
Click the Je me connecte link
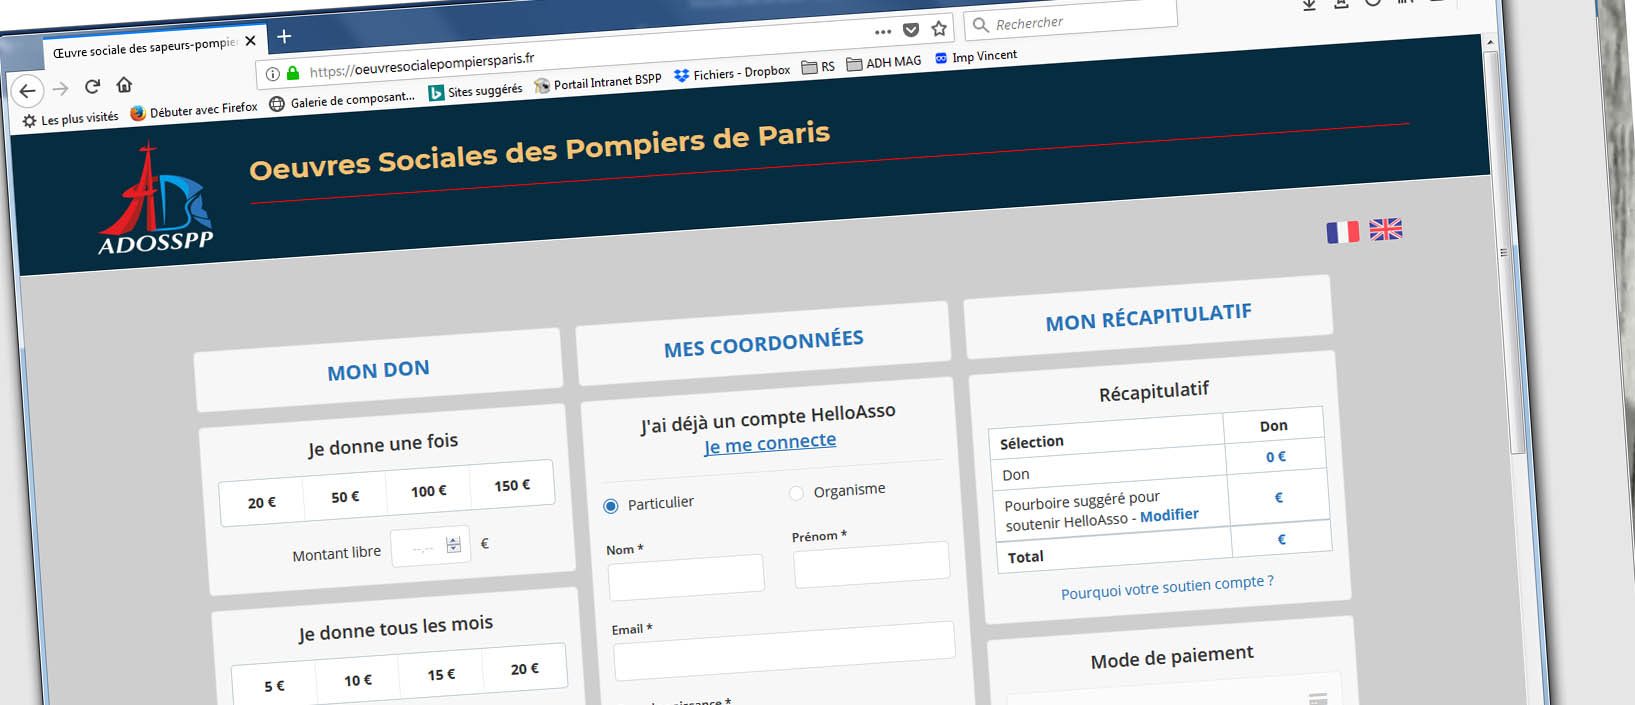[x=770, y=443]
